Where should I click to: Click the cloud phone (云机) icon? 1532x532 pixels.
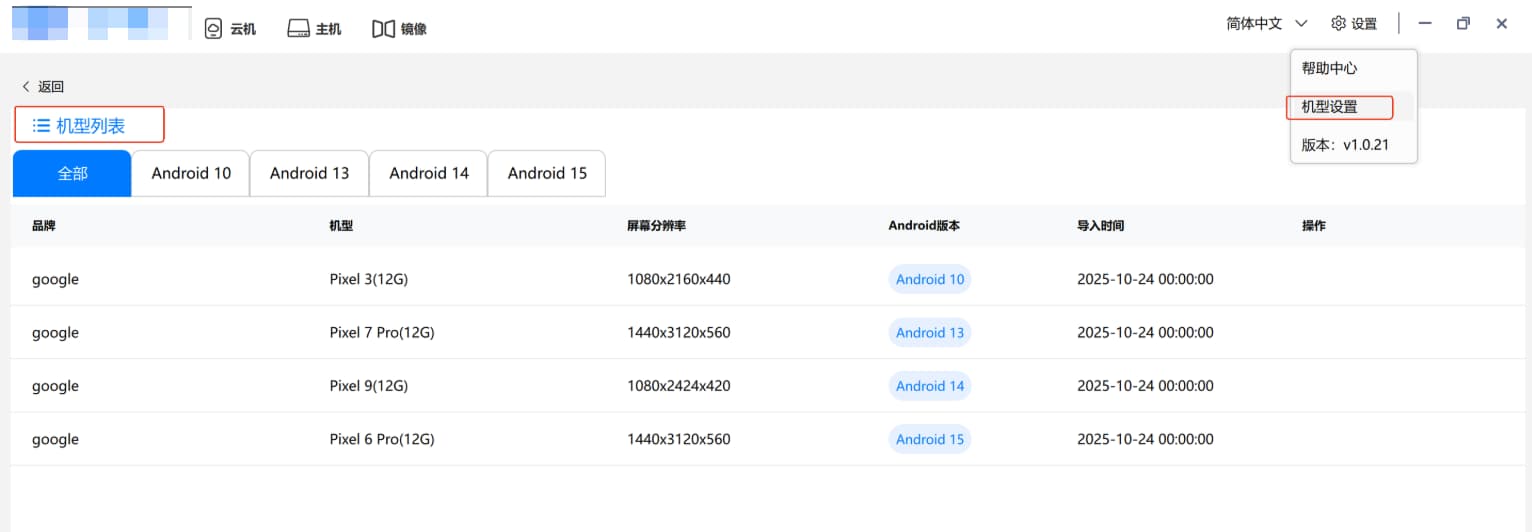(213, 29)
